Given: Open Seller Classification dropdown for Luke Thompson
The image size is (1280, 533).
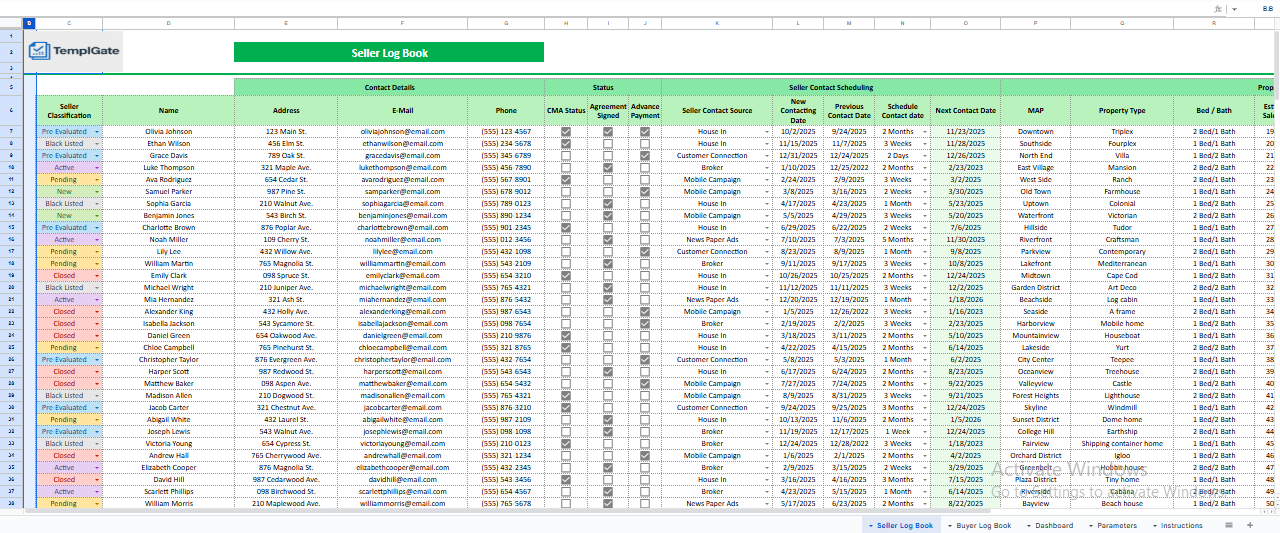Looking at the screenshot, I should pyautogui.click(x=97, y=167).
